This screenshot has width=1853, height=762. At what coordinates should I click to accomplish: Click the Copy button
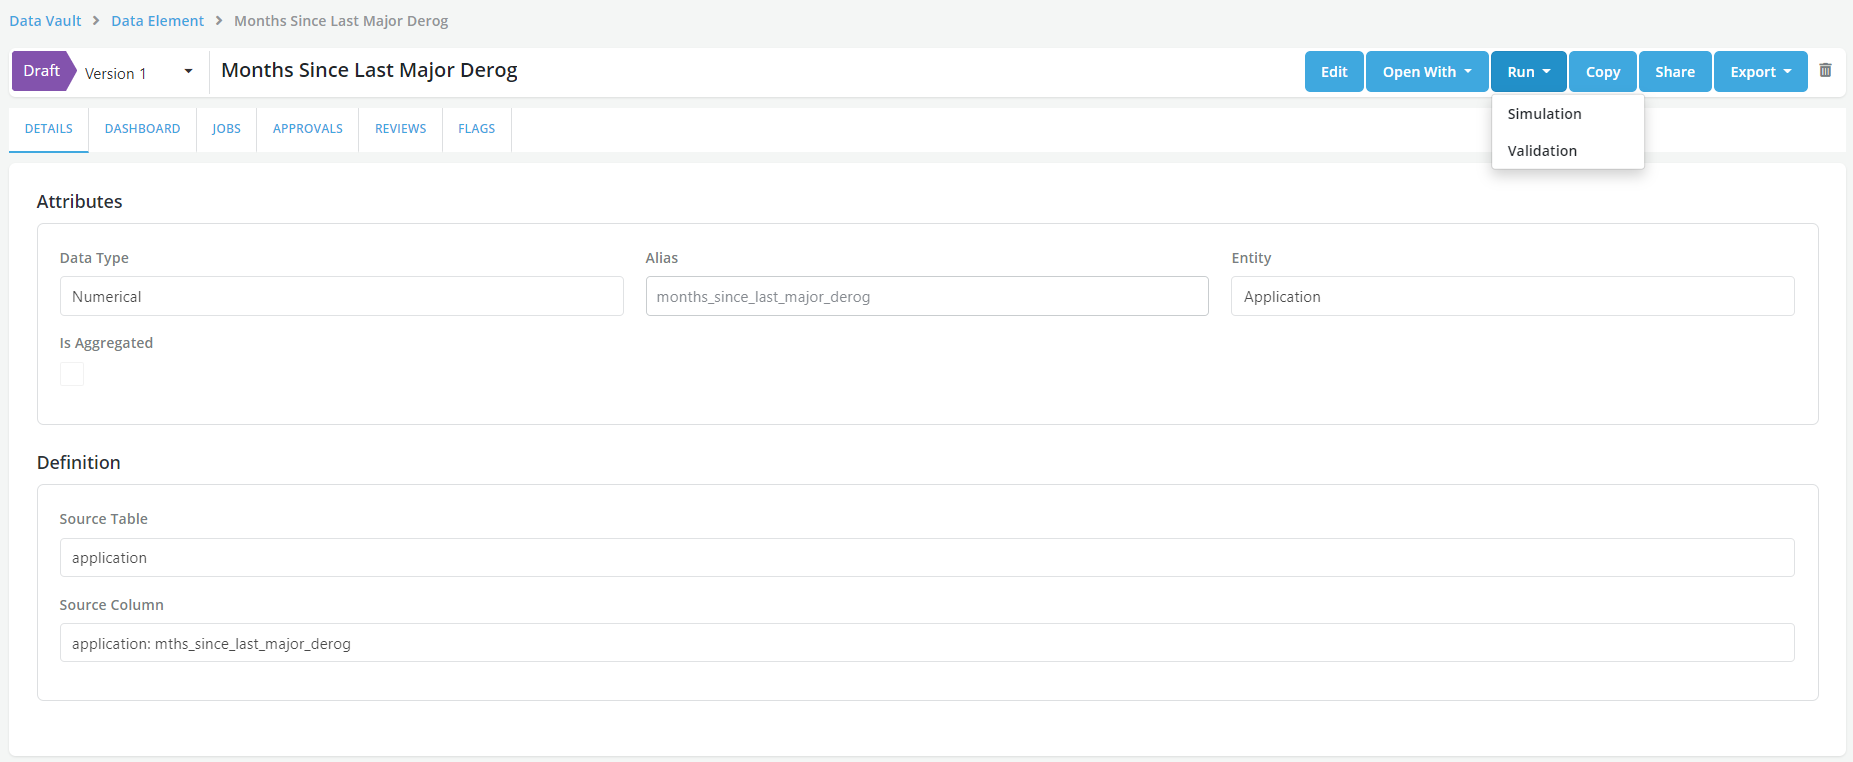pyautogui.click(x=1602, y=72)
